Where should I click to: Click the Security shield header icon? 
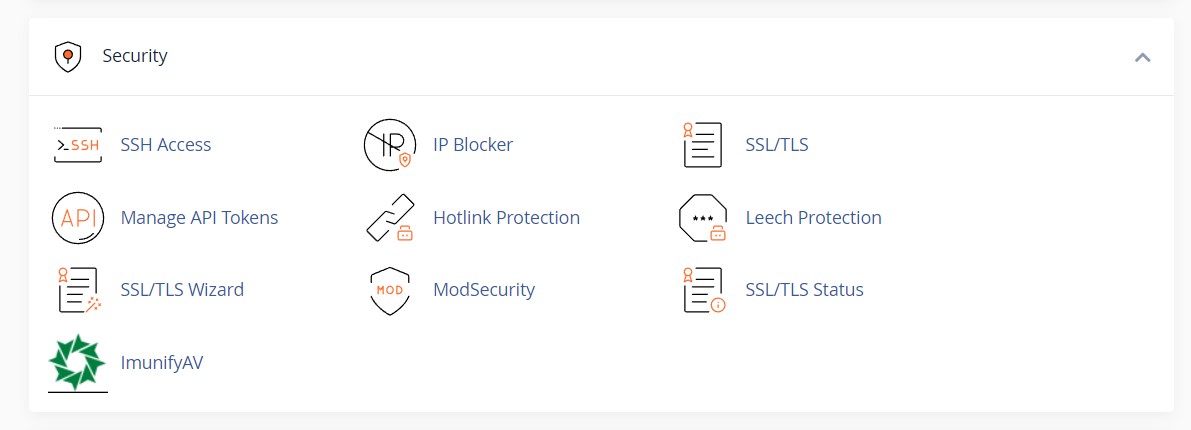[67, 56]
